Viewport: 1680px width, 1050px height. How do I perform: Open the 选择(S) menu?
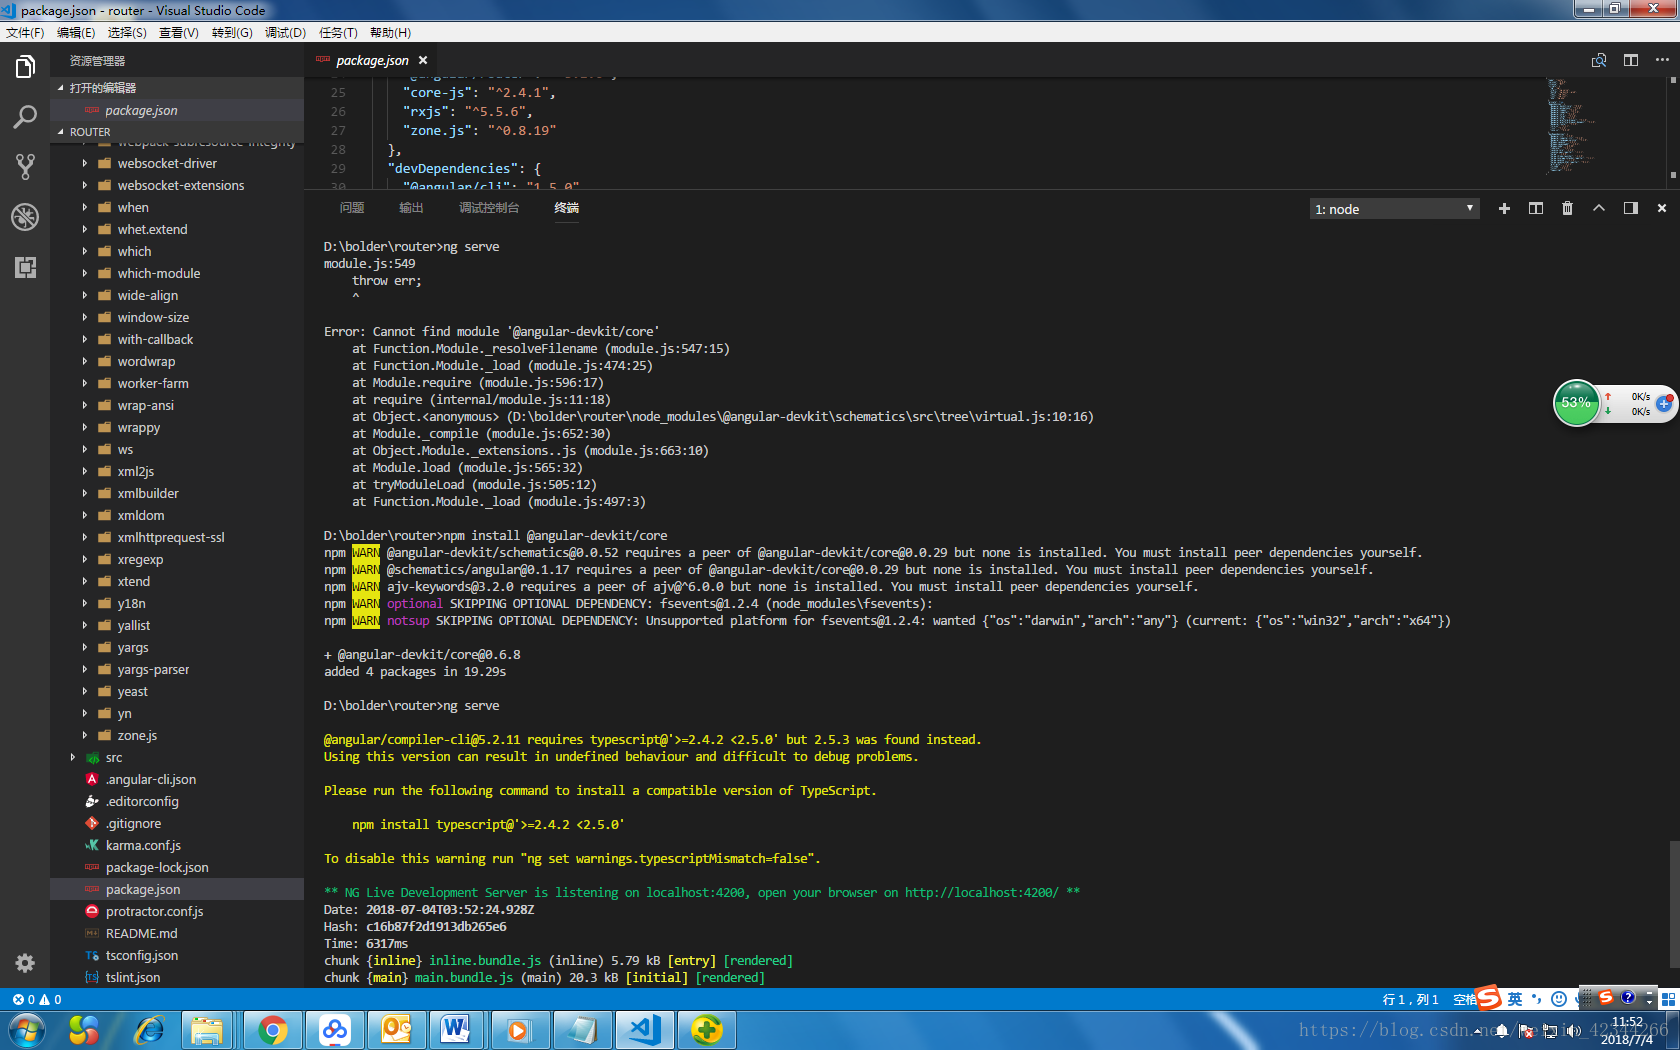tap(127, 33)
